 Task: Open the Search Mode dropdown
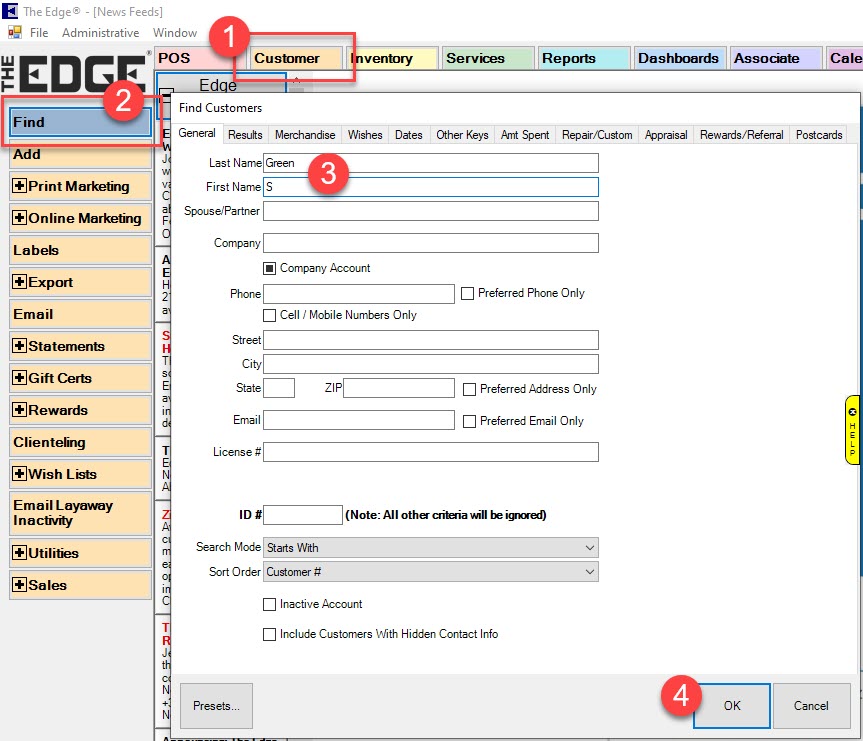pyautogui.click(x=431, y=548)
